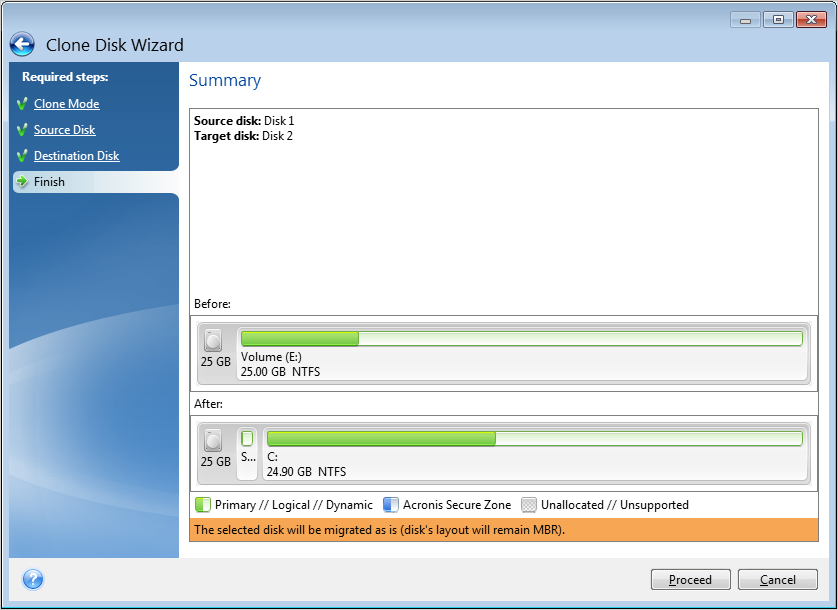Screen dimensions: 838x610
Task: Click the green arrow icon beside Finish
Action: 21,182
